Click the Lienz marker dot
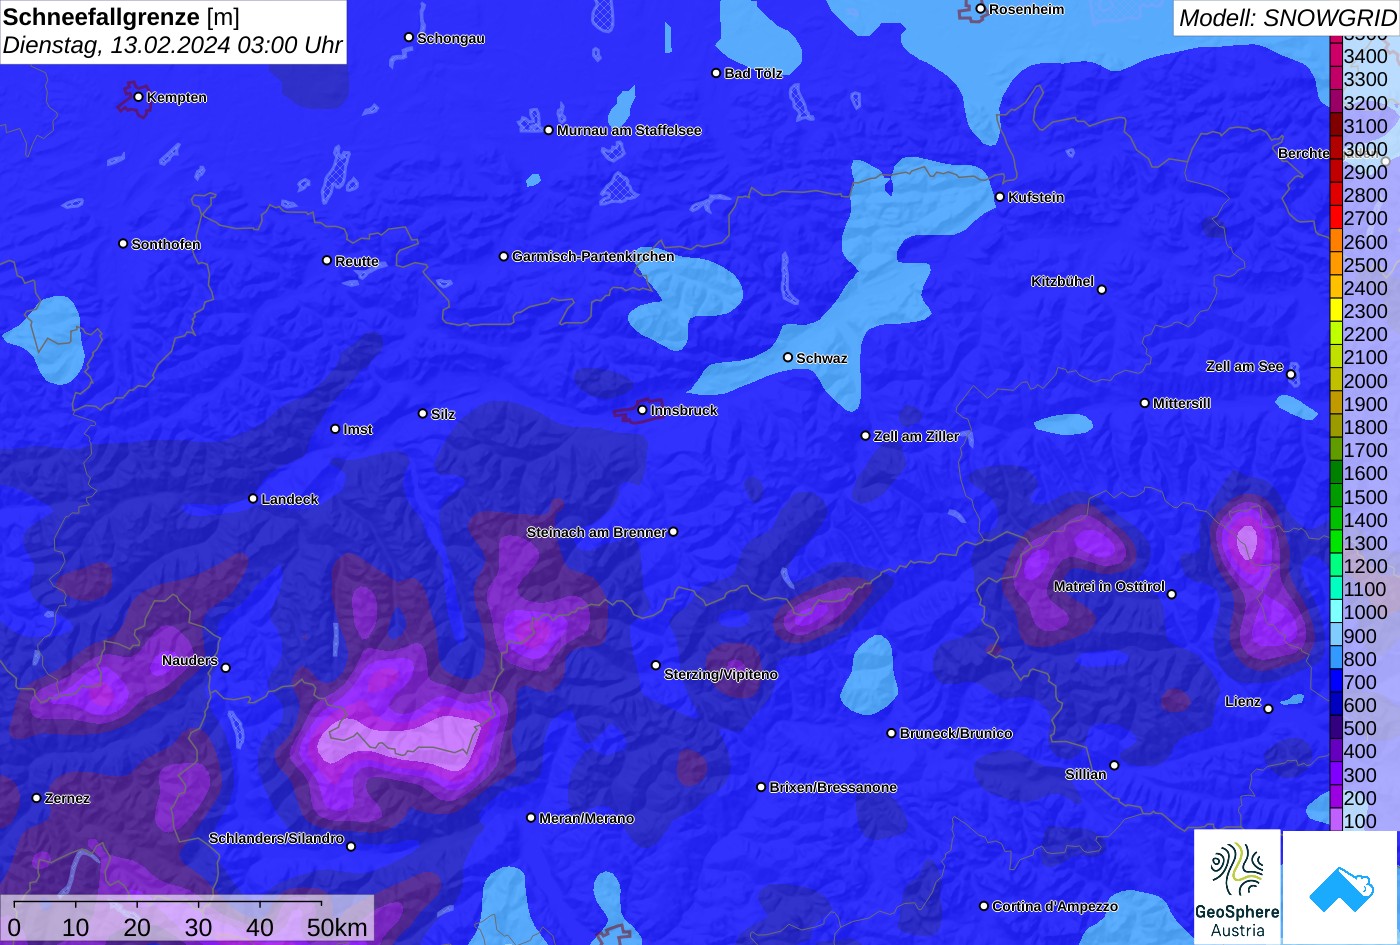Viewport: 1400px width, 945px height. point(1268,709)
